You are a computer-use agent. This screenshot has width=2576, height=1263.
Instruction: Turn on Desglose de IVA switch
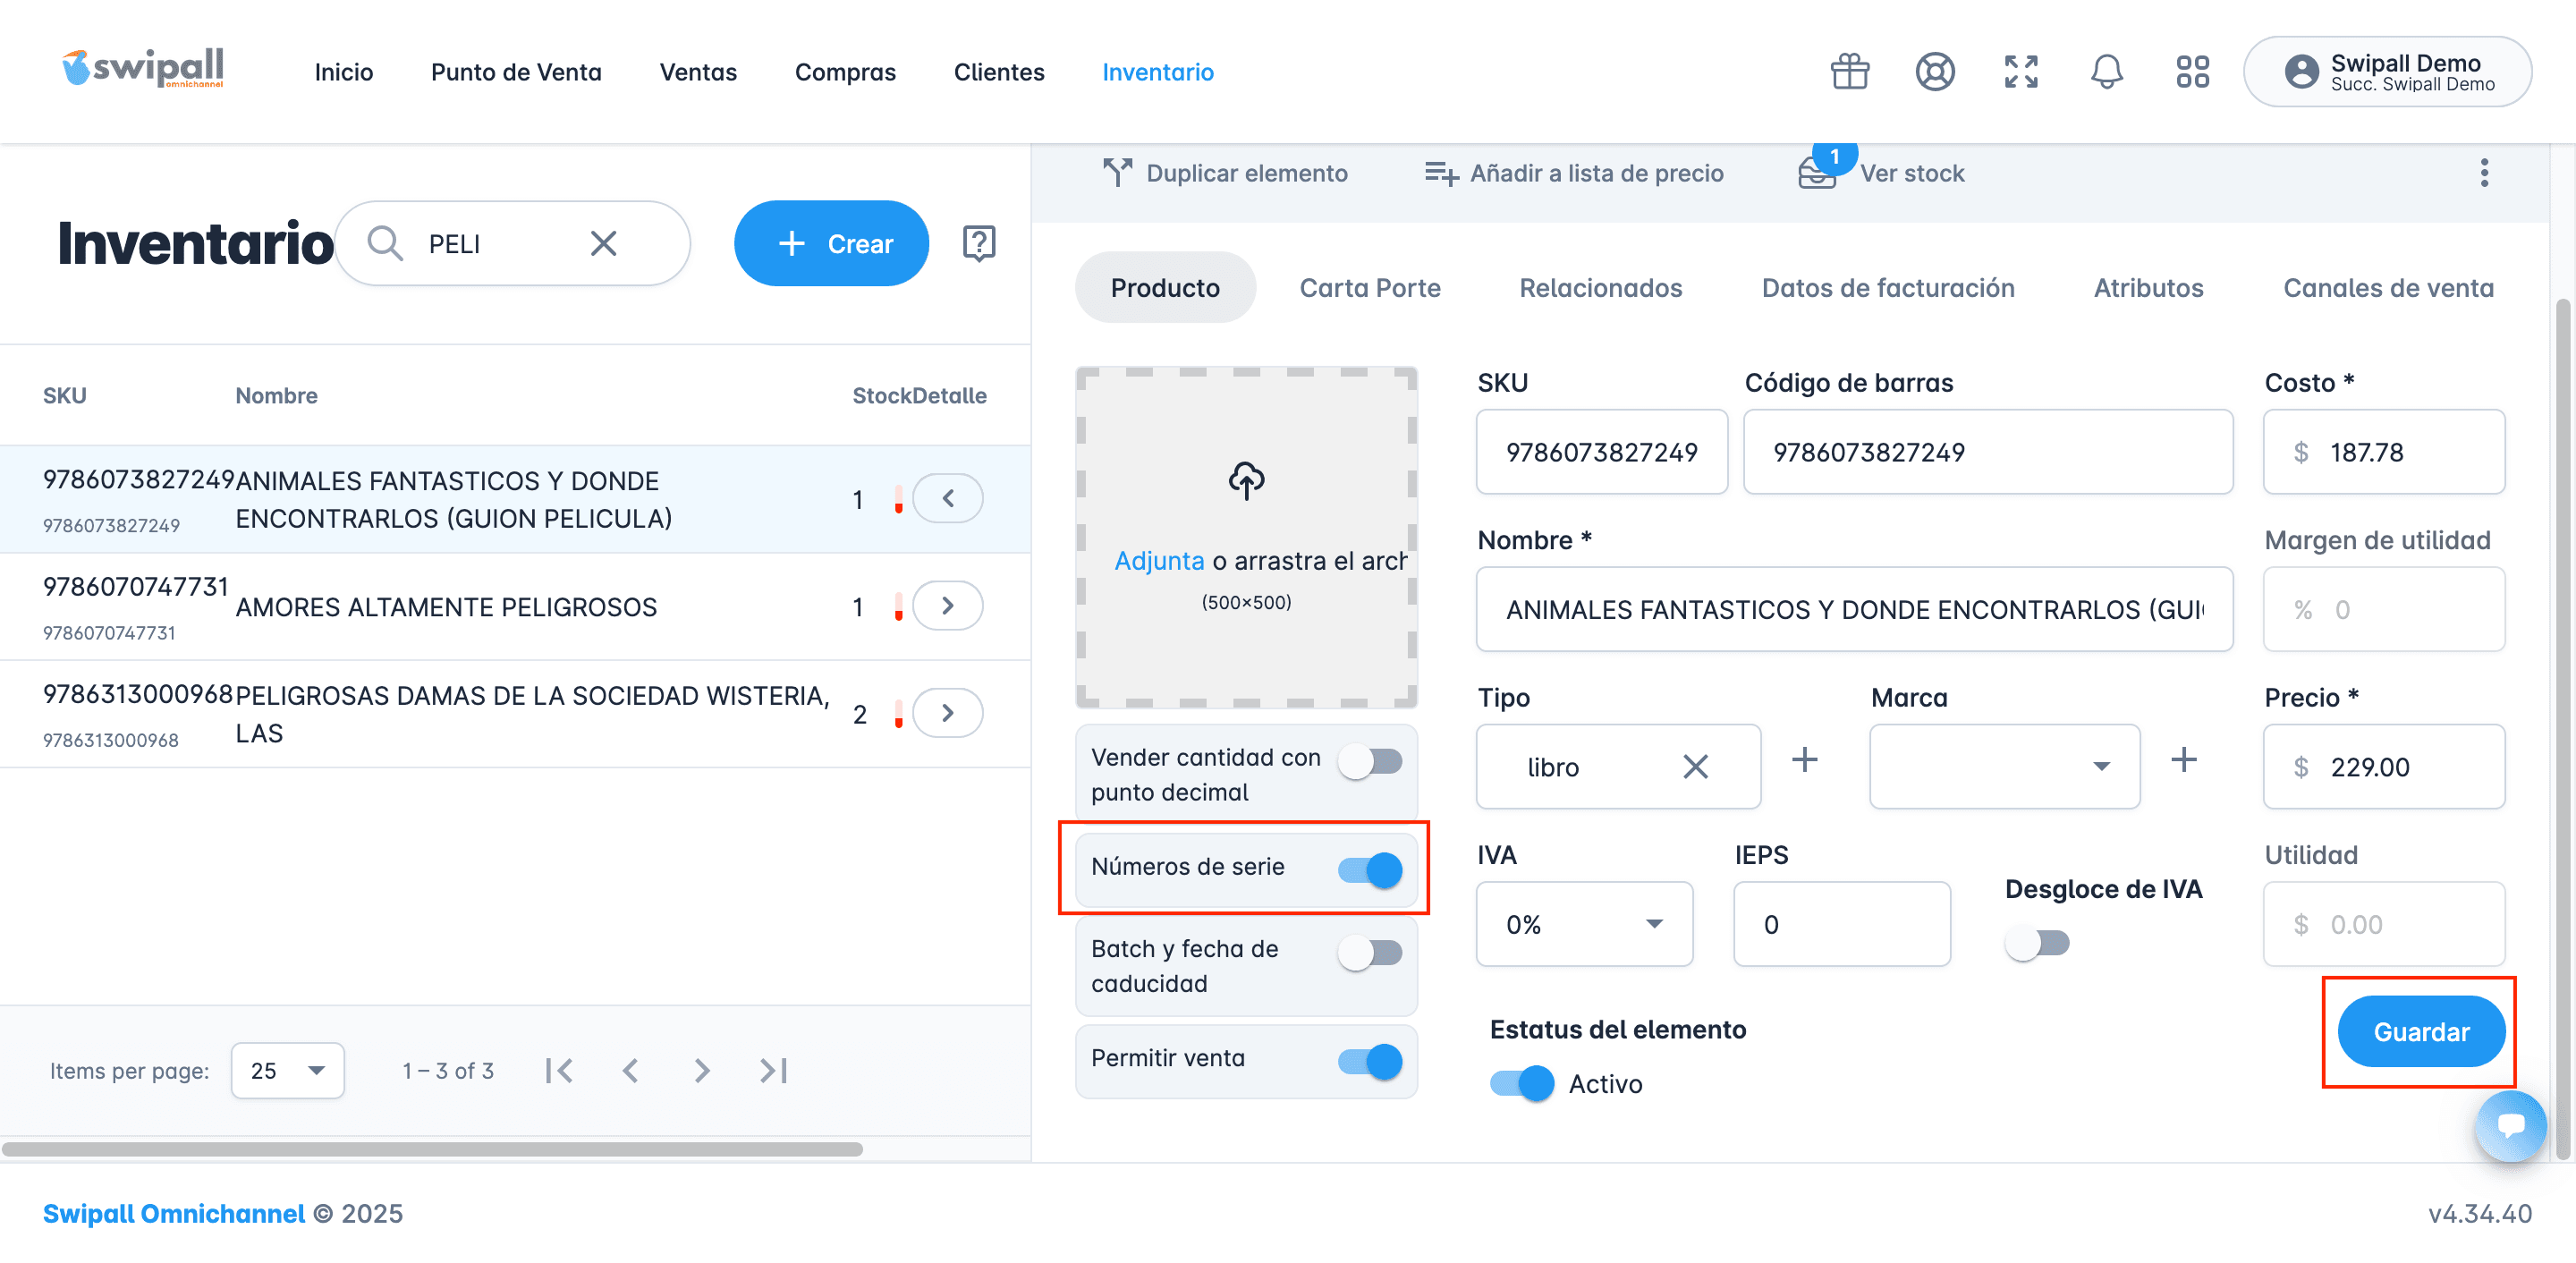[2036, 943]
